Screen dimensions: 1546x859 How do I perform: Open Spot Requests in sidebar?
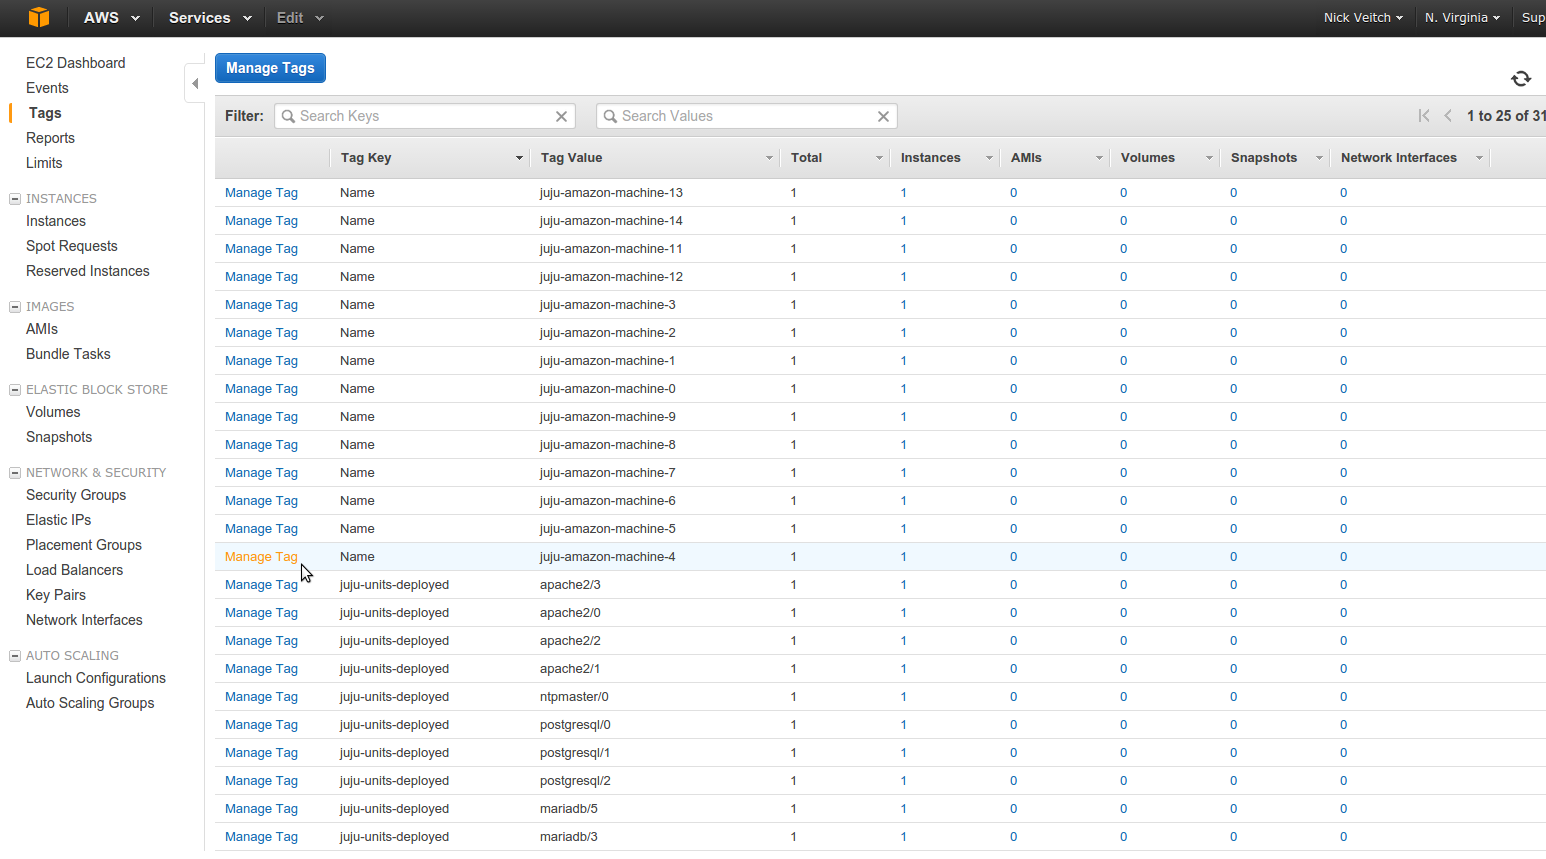72,246
